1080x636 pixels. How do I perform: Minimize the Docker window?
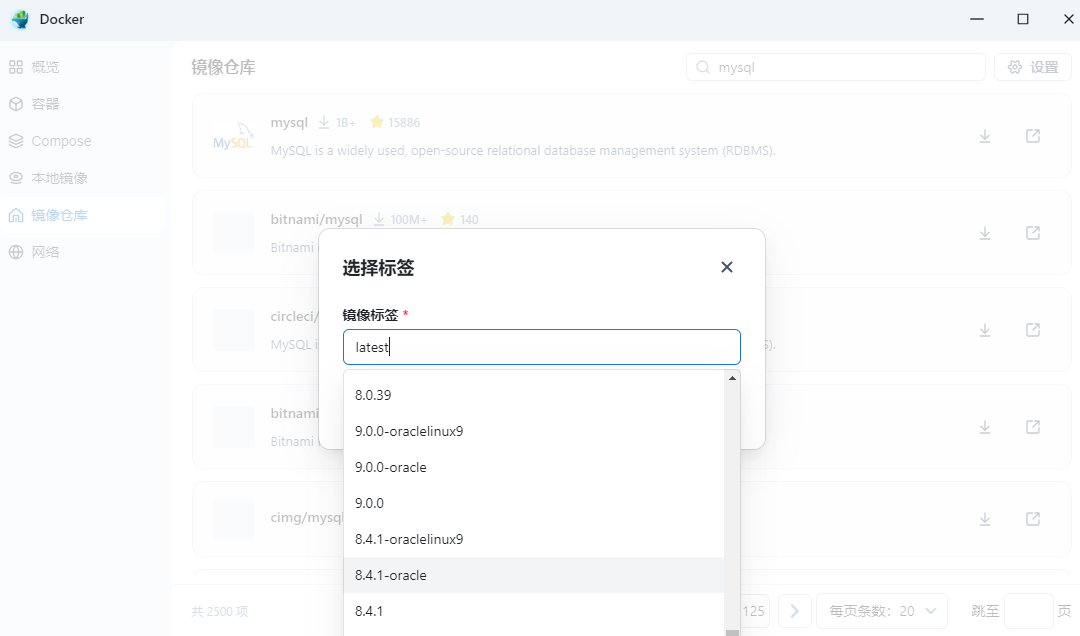977,19
